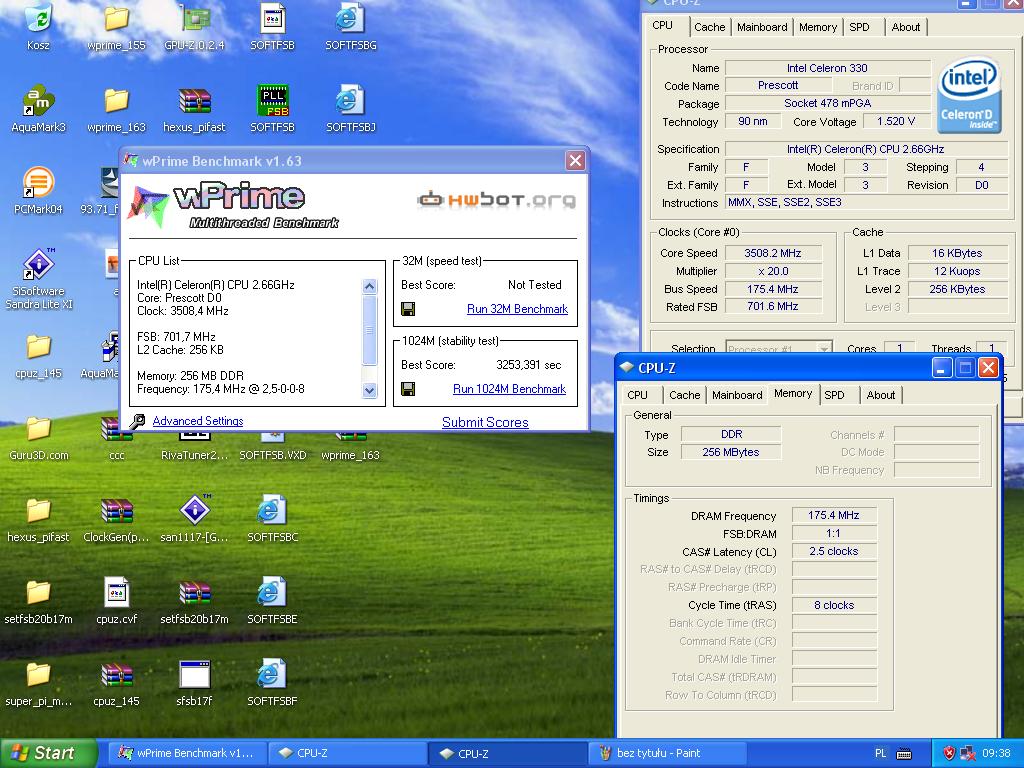The width and height of the screenshot is (1024, 768).
Task: Open the cpuz_145 folder icon
Action: (x=39, y=347)
